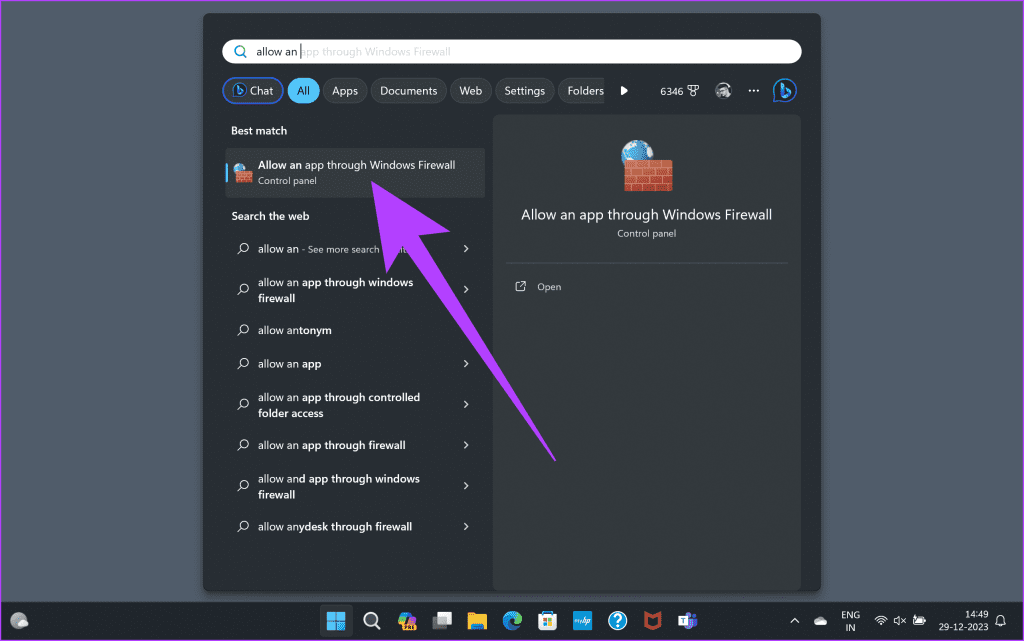Image resolution: width=1024 pixels, height=641 pixels.
Task: Switch to the Settings search filter tab
Action: click(x=524, y=90)
